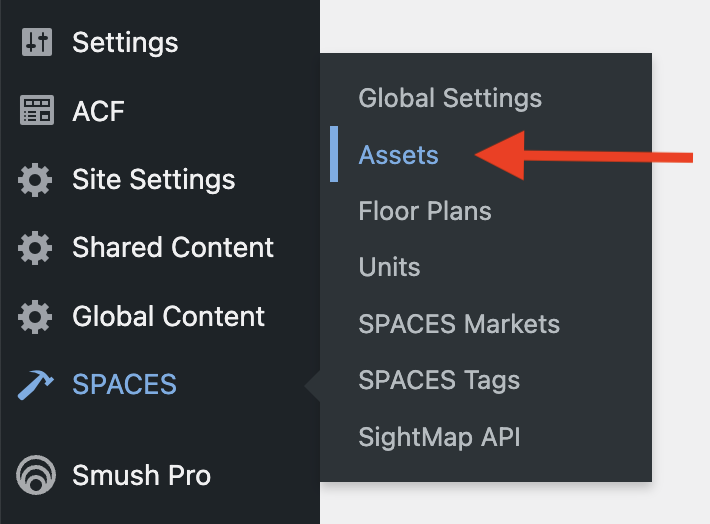
Task: Click the Settings sliders icon
Action: (x=37, y=42)
